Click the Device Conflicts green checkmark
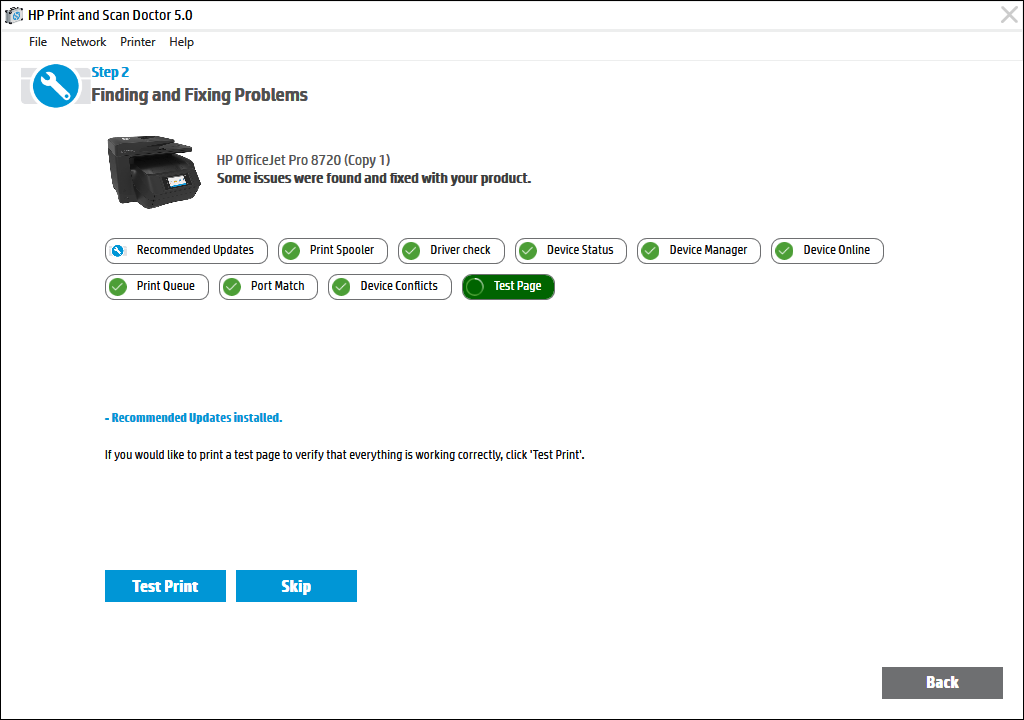This screenshot has height=720, width=1024. pos(342,287)
